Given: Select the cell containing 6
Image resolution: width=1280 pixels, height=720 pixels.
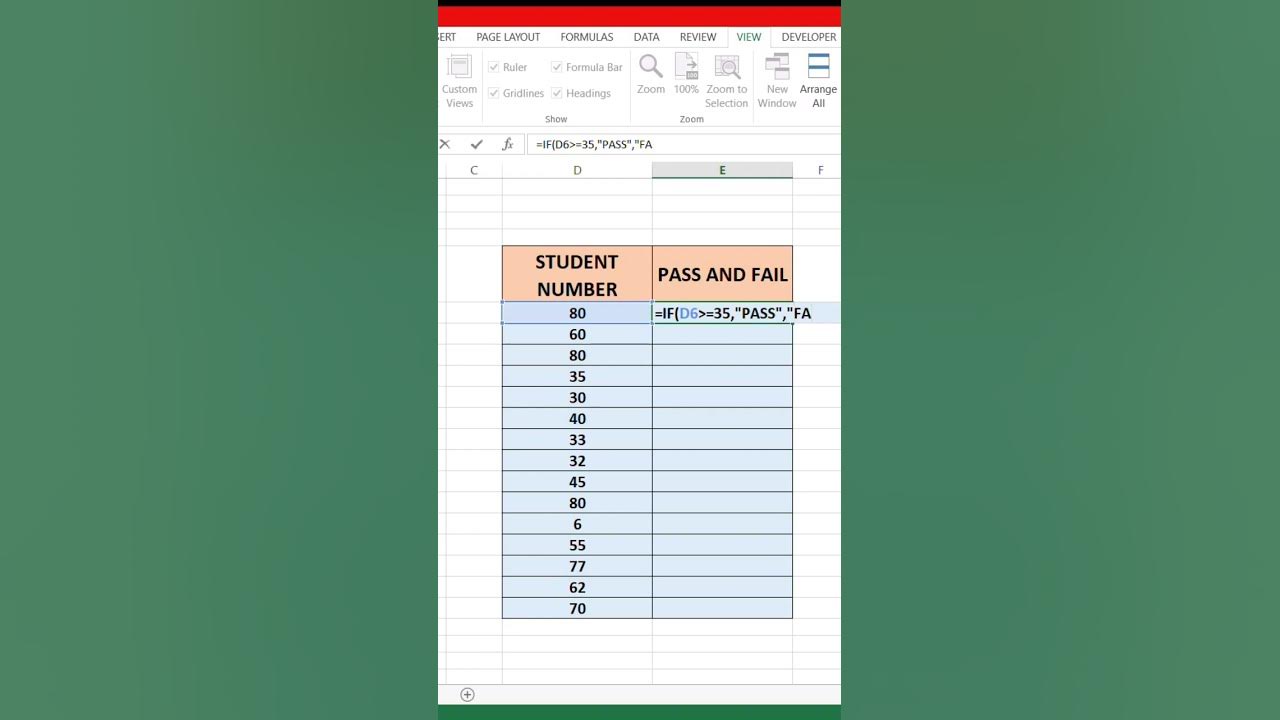Looking at the screenshot, I should click(x=577, y=524).
